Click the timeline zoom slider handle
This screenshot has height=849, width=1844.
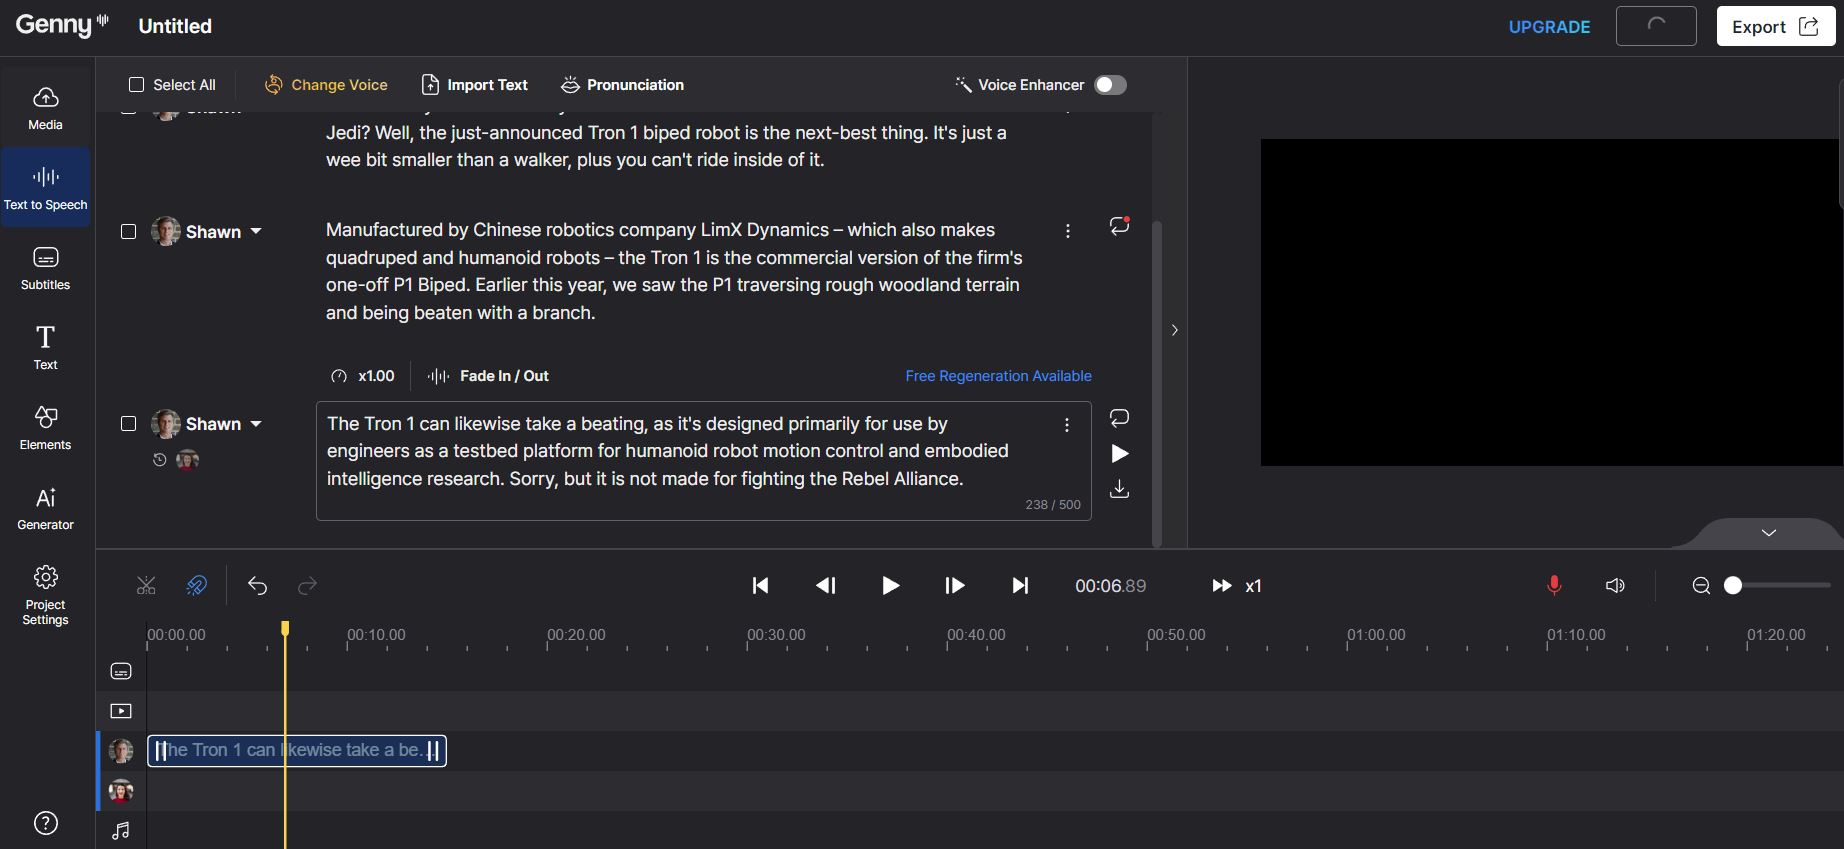point(1733,586)
